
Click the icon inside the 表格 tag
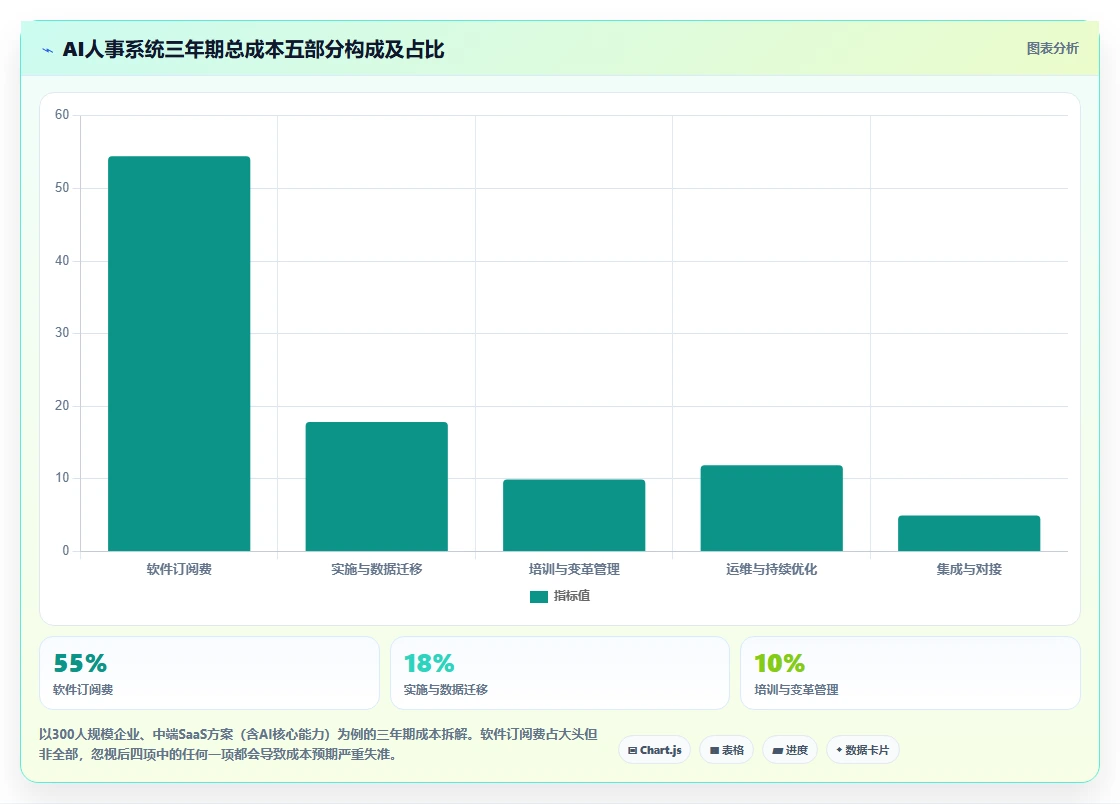pyautogui.click(x=714, y=750)
